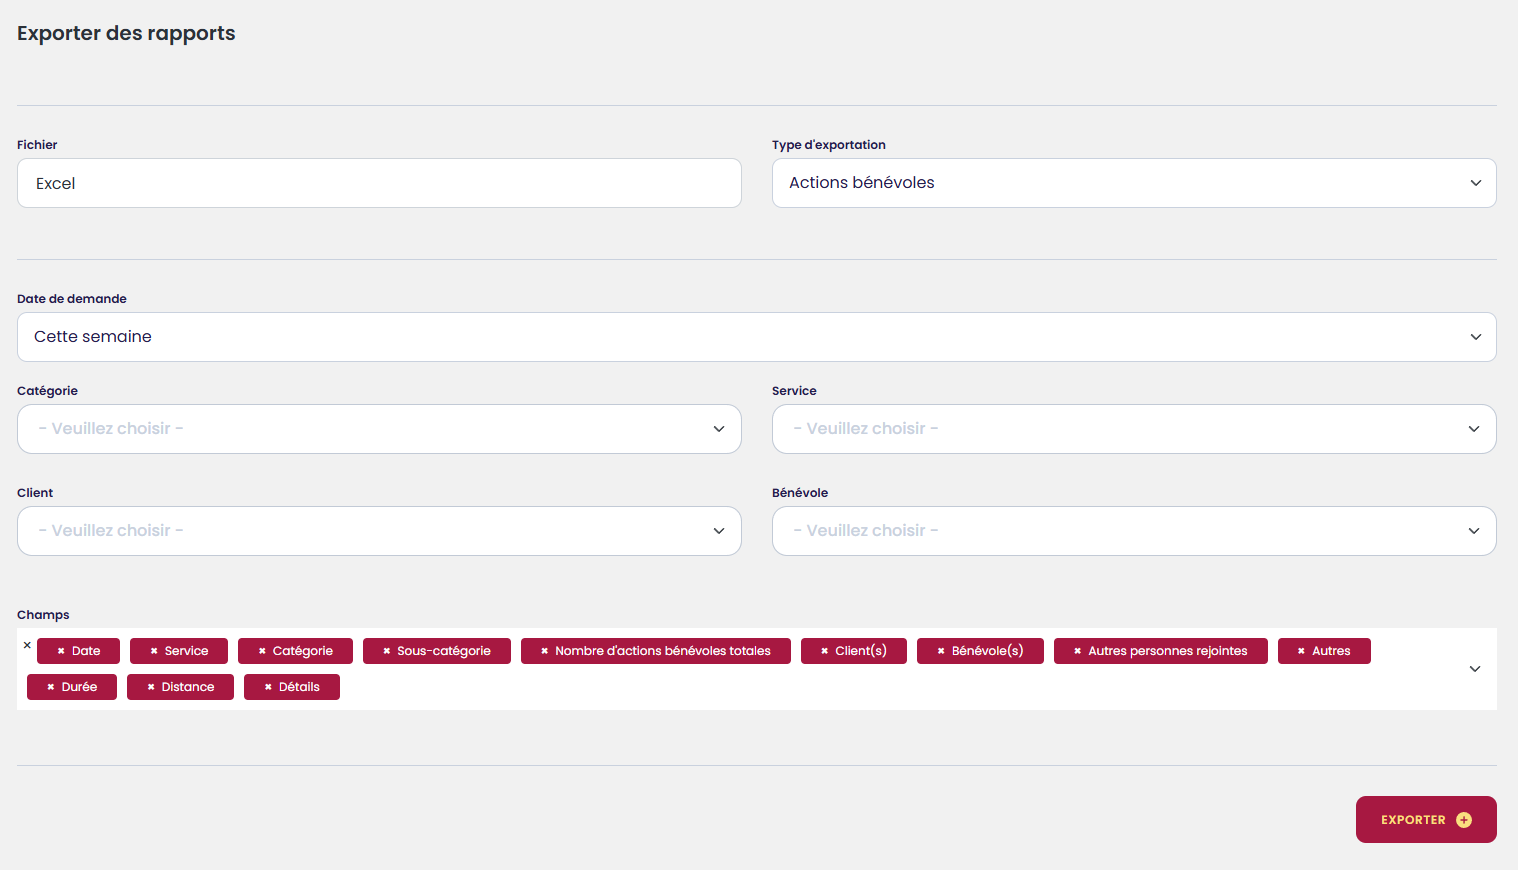
Task: Remove the Client(s) field tag
Action: coord(825,651)
